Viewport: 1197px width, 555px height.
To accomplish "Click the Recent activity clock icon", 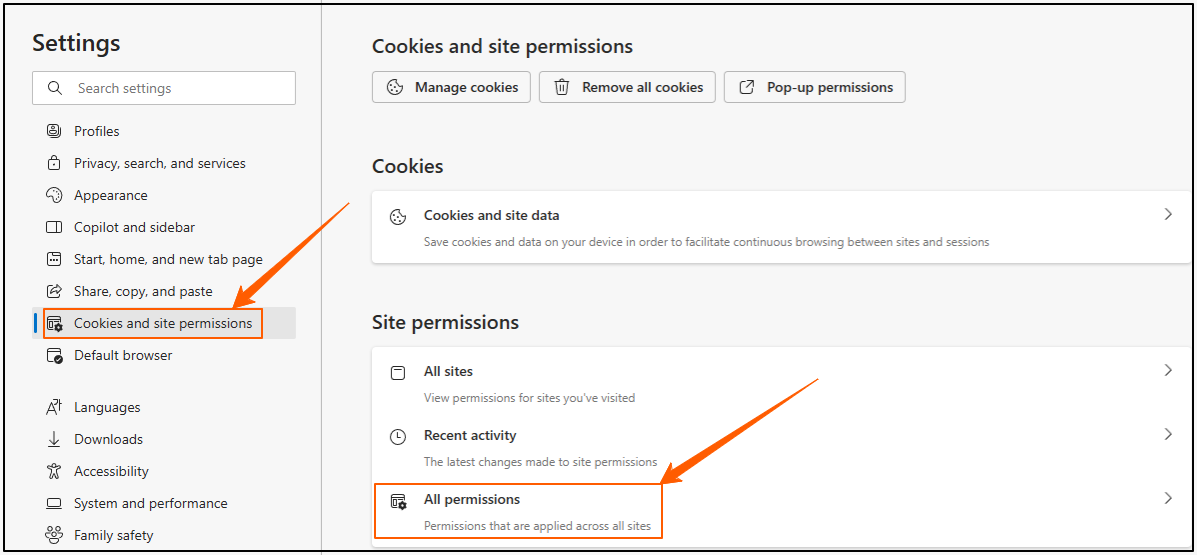I will click(398, 437).
